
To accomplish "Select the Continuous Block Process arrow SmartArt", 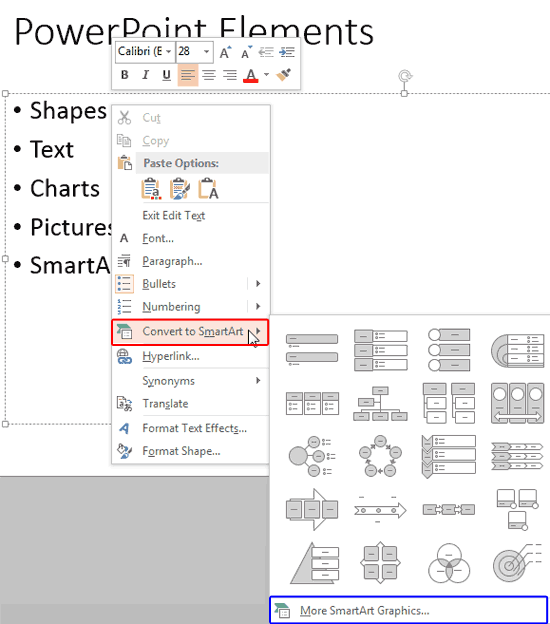I will (x=312, y=509).
